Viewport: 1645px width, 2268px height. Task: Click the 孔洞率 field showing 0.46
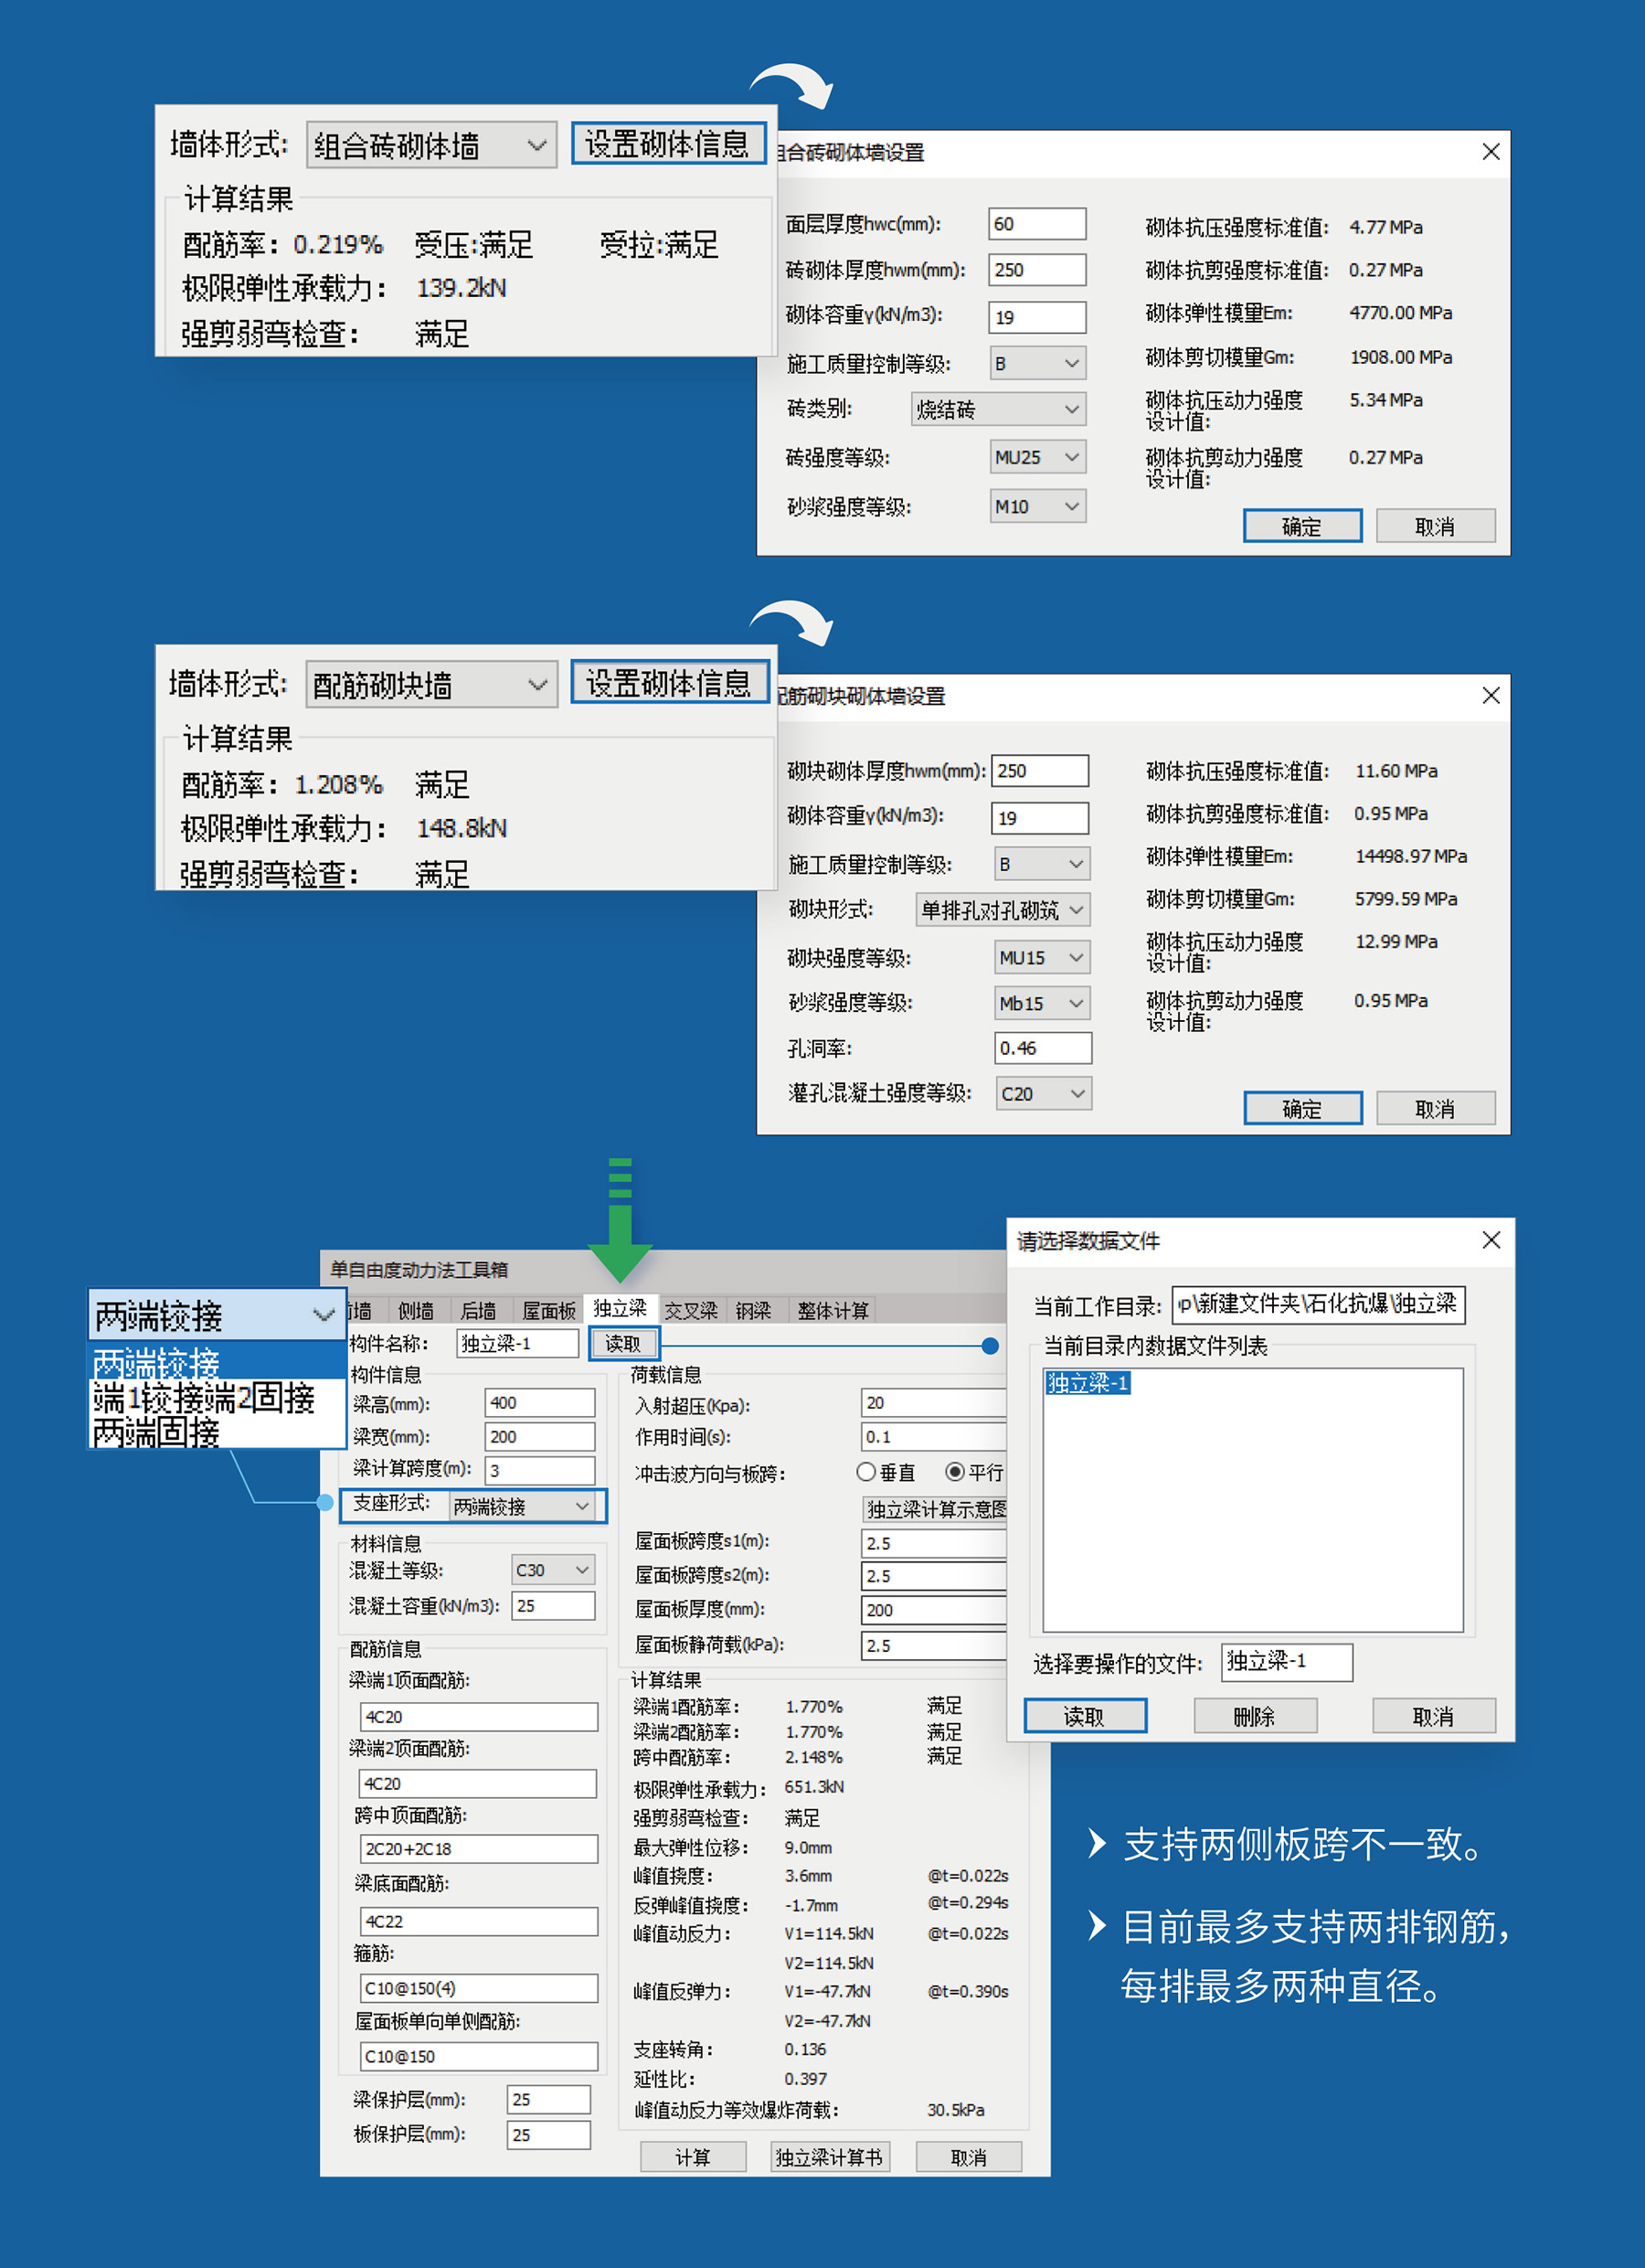tap(1043, 1048)
